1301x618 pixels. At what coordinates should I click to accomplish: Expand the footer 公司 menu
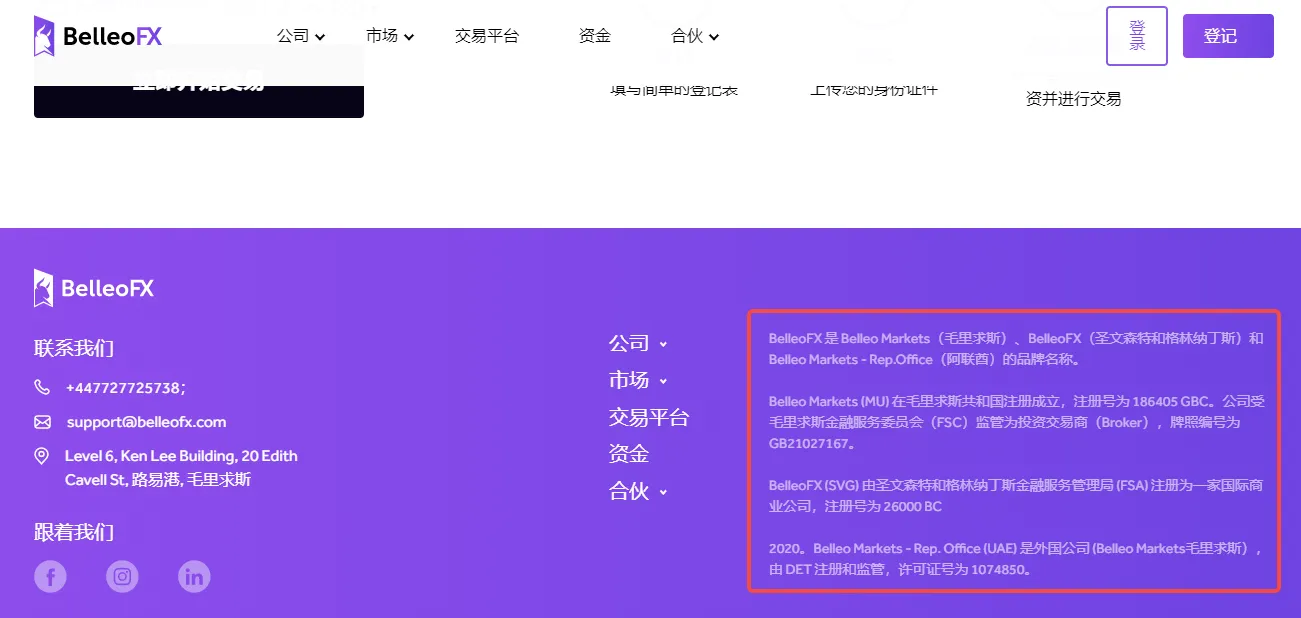638,343
